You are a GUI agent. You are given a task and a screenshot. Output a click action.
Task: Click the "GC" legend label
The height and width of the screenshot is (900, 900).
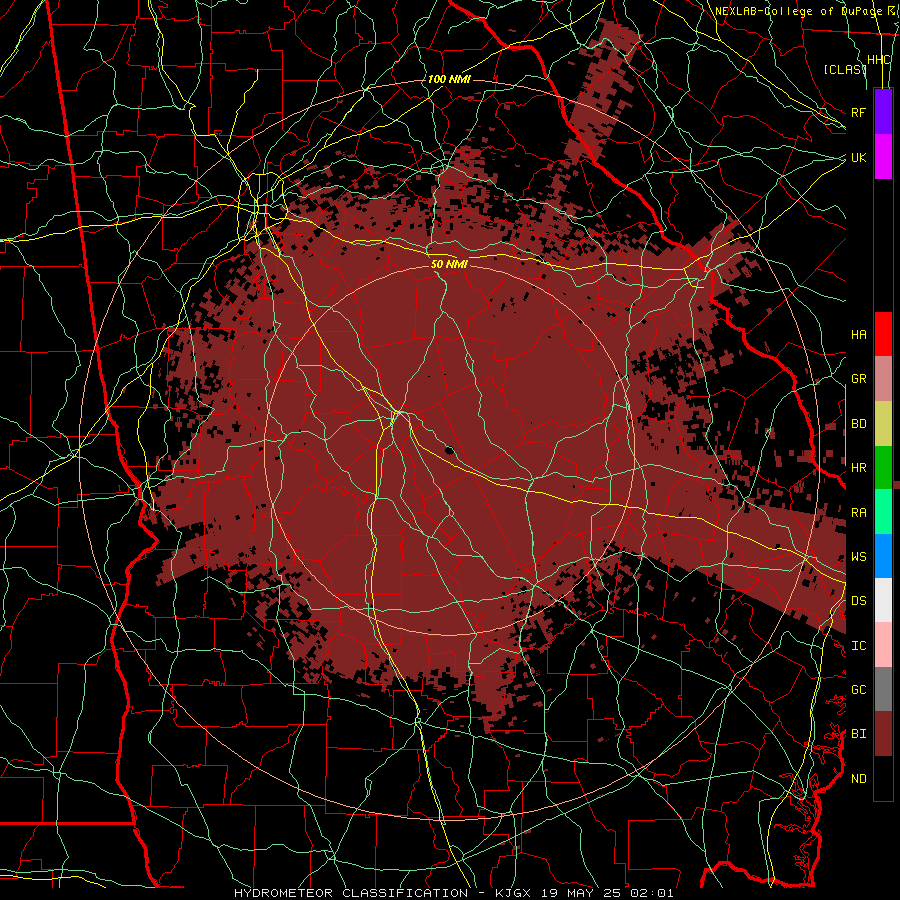point(858,690)
